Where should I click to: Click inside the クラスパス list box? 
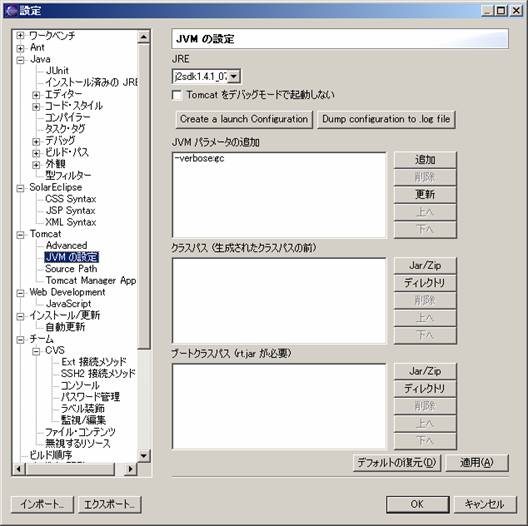[x=279, y=301]
